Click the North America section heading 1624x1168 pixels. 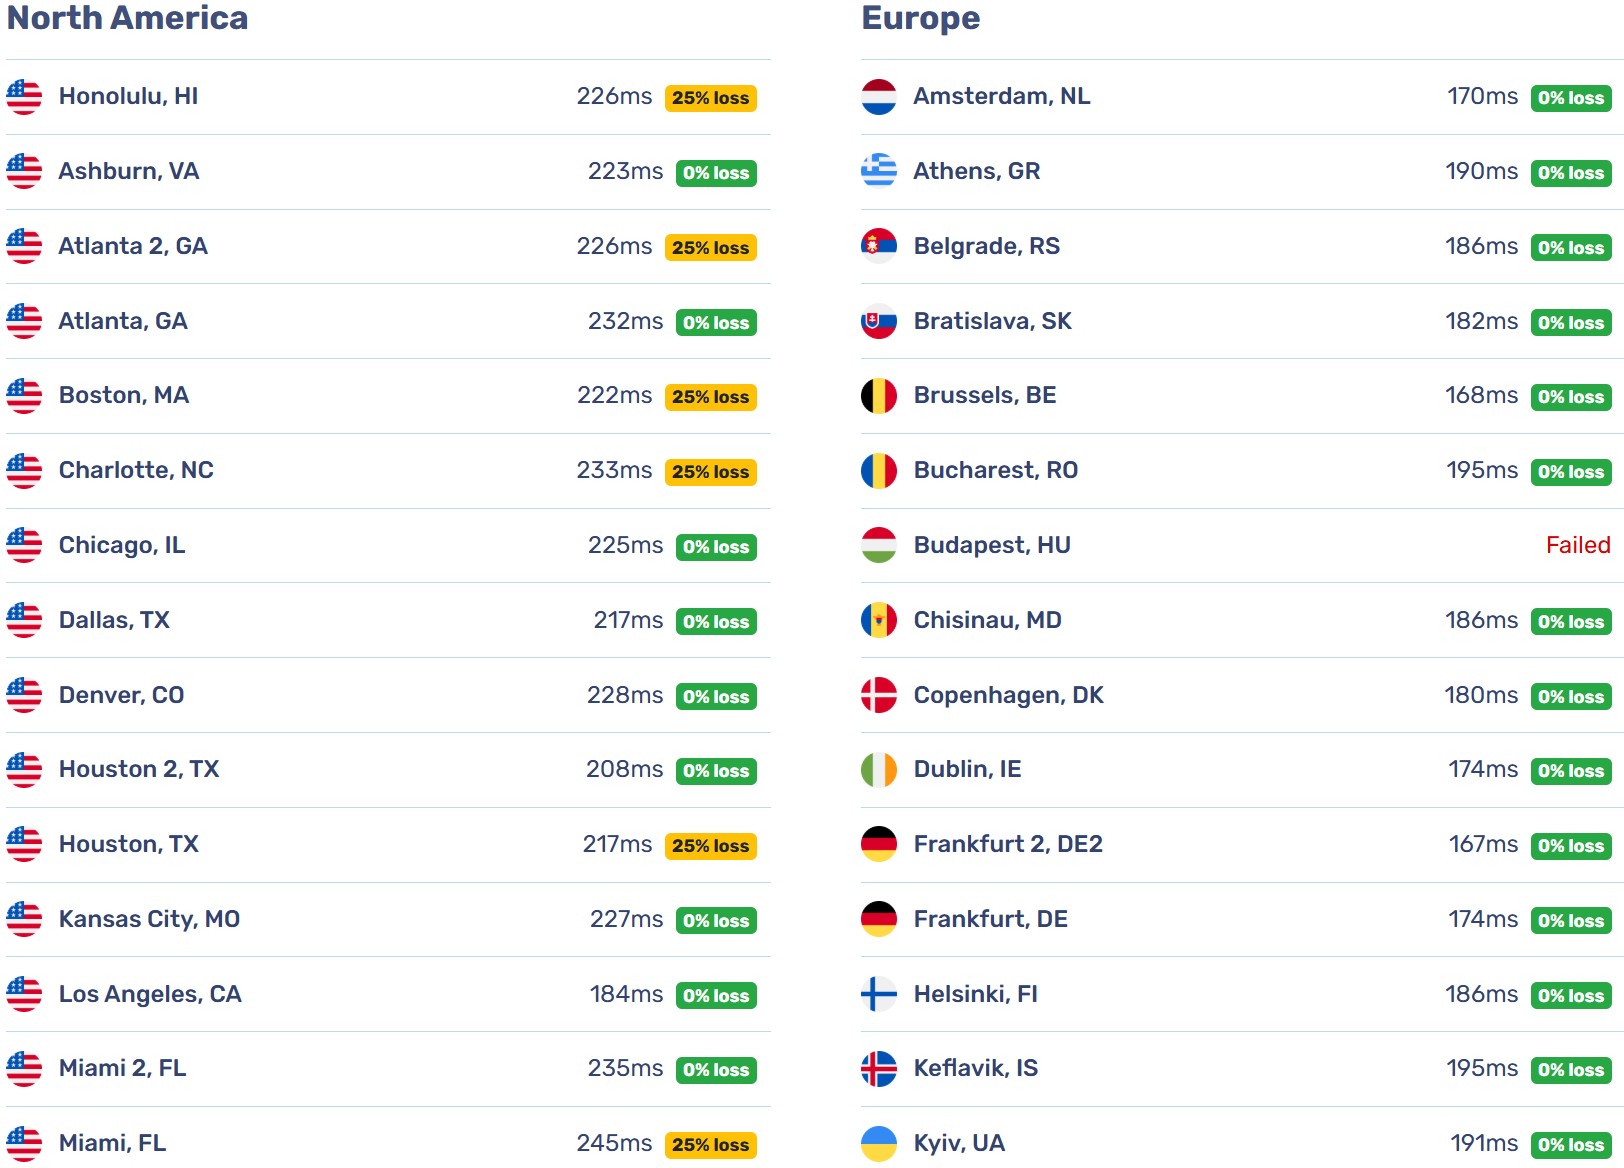[x=127, y=18]
